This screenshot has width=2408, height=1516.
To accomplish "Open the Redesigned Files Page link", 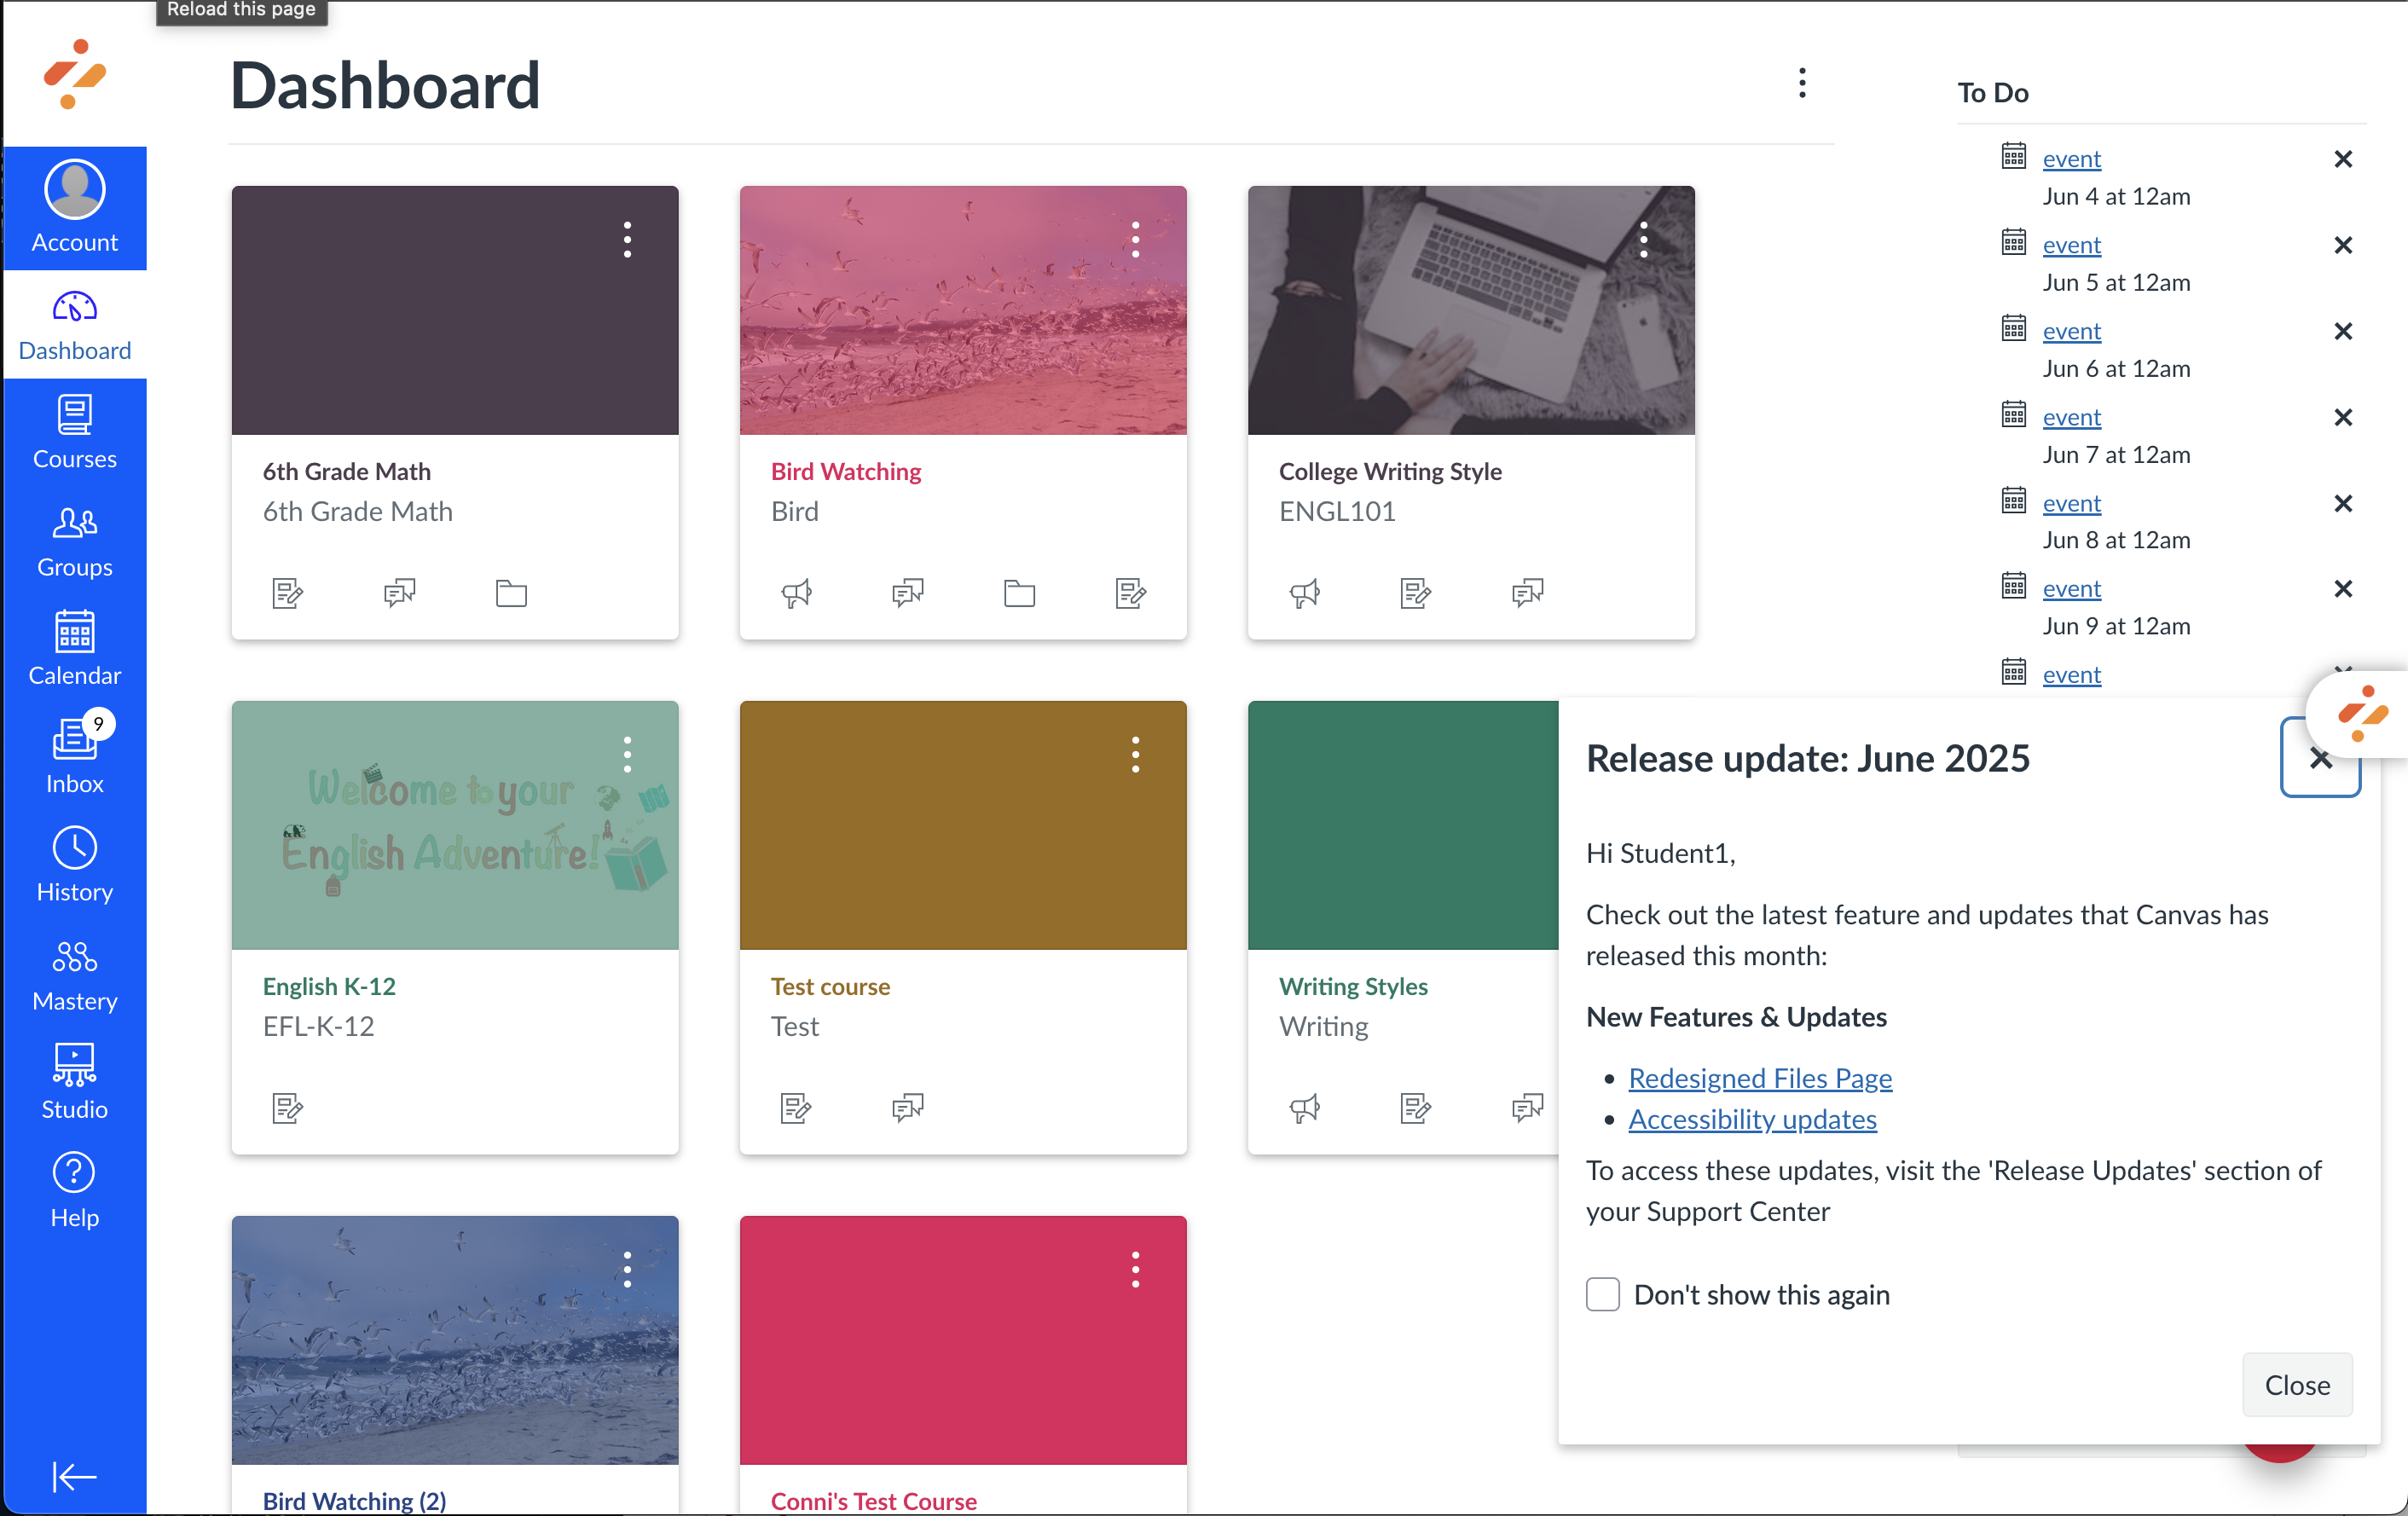I will pos(1759,1078).
